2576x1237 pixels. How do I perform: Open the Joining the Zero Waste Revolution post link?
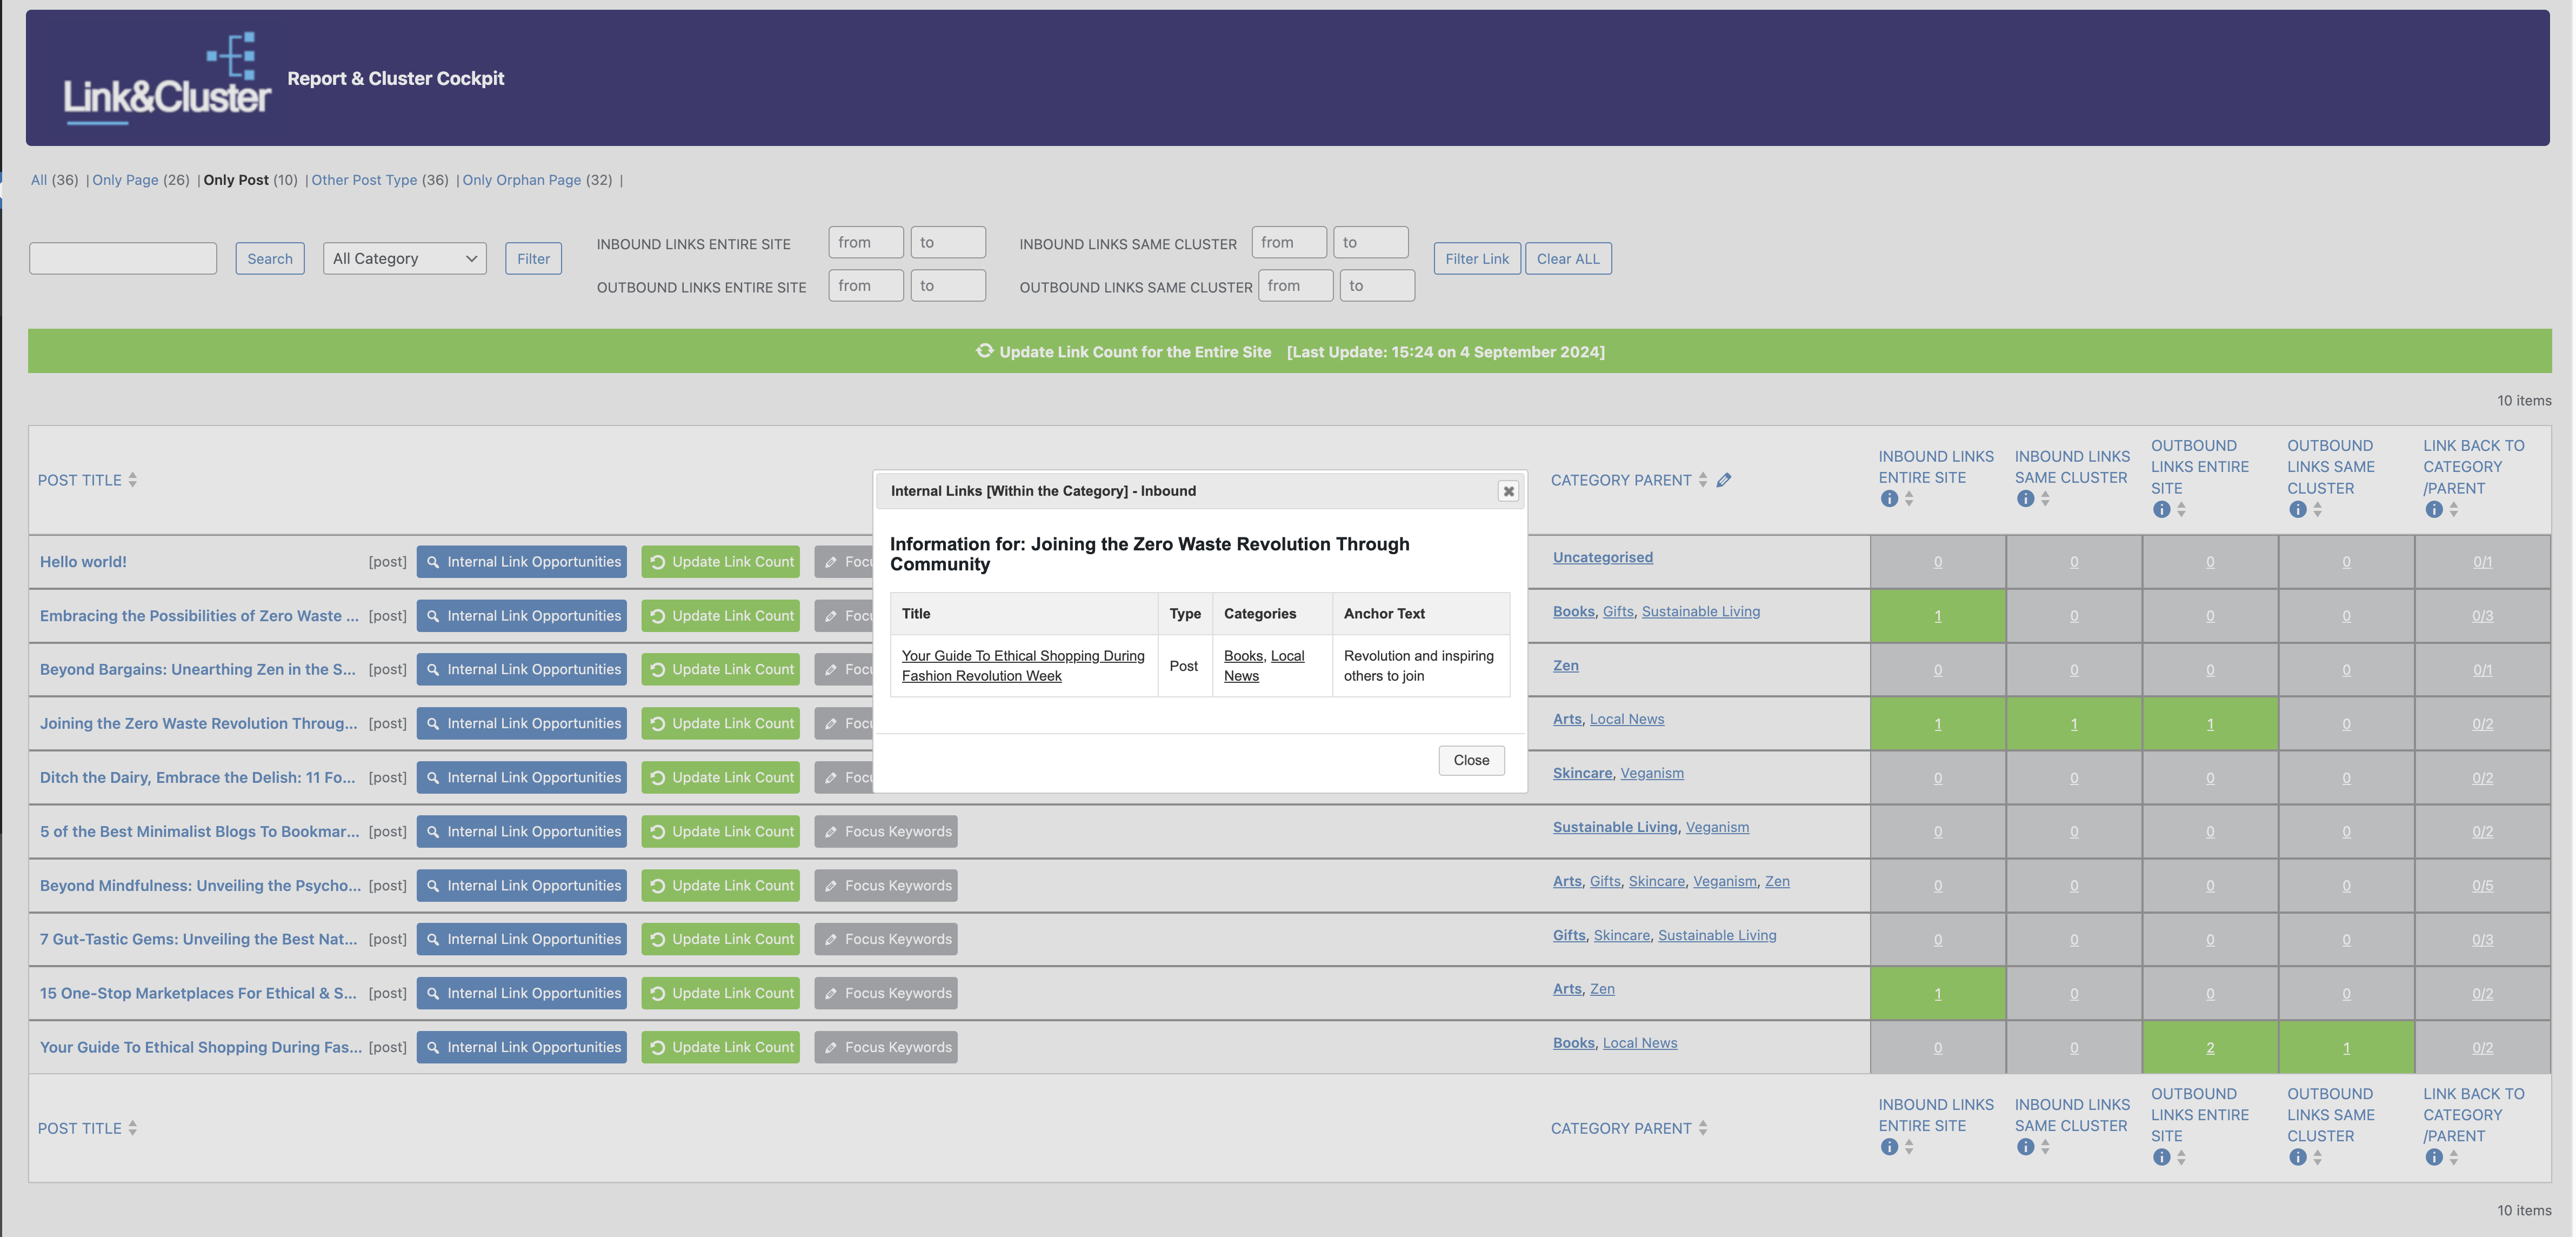pyautogui.click(x=198, y=724)
